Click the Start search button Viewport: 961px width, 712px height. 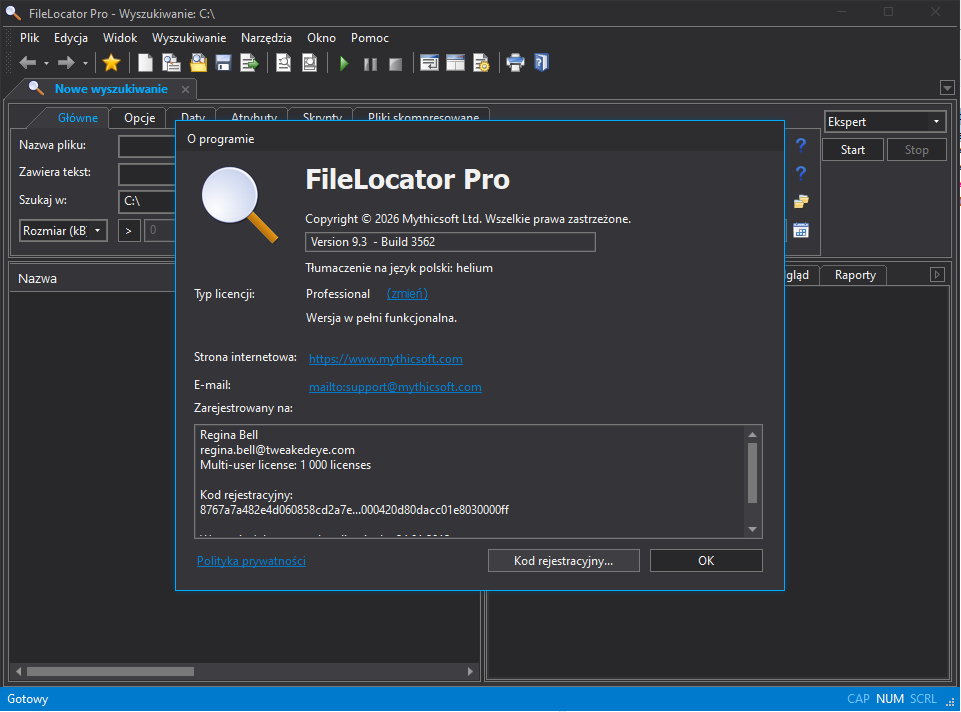pos(853,150)
